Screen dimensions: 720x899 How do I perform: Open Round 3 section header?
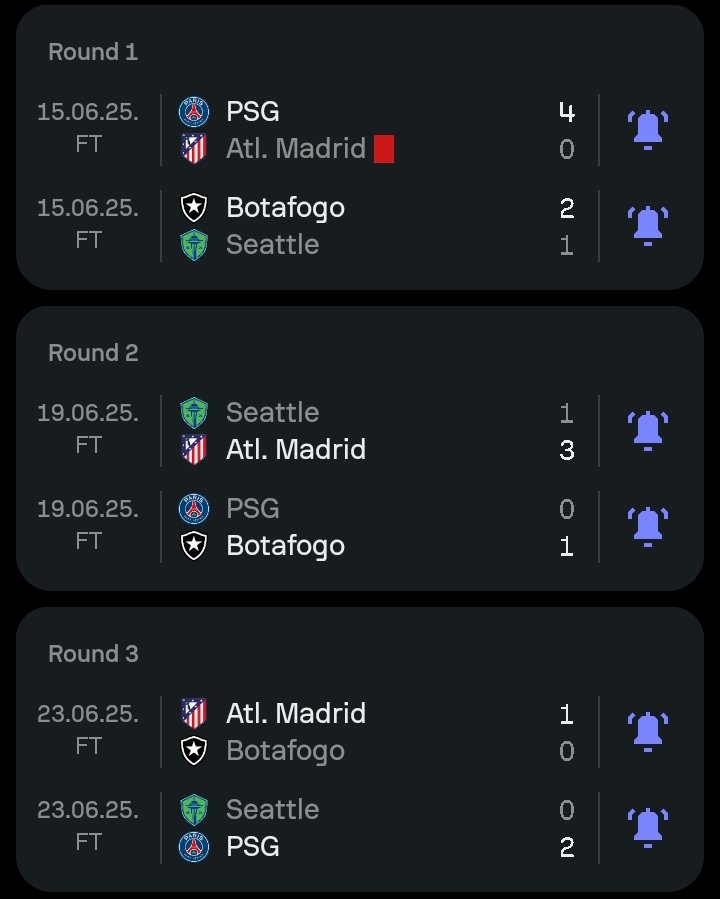(93, 654)
